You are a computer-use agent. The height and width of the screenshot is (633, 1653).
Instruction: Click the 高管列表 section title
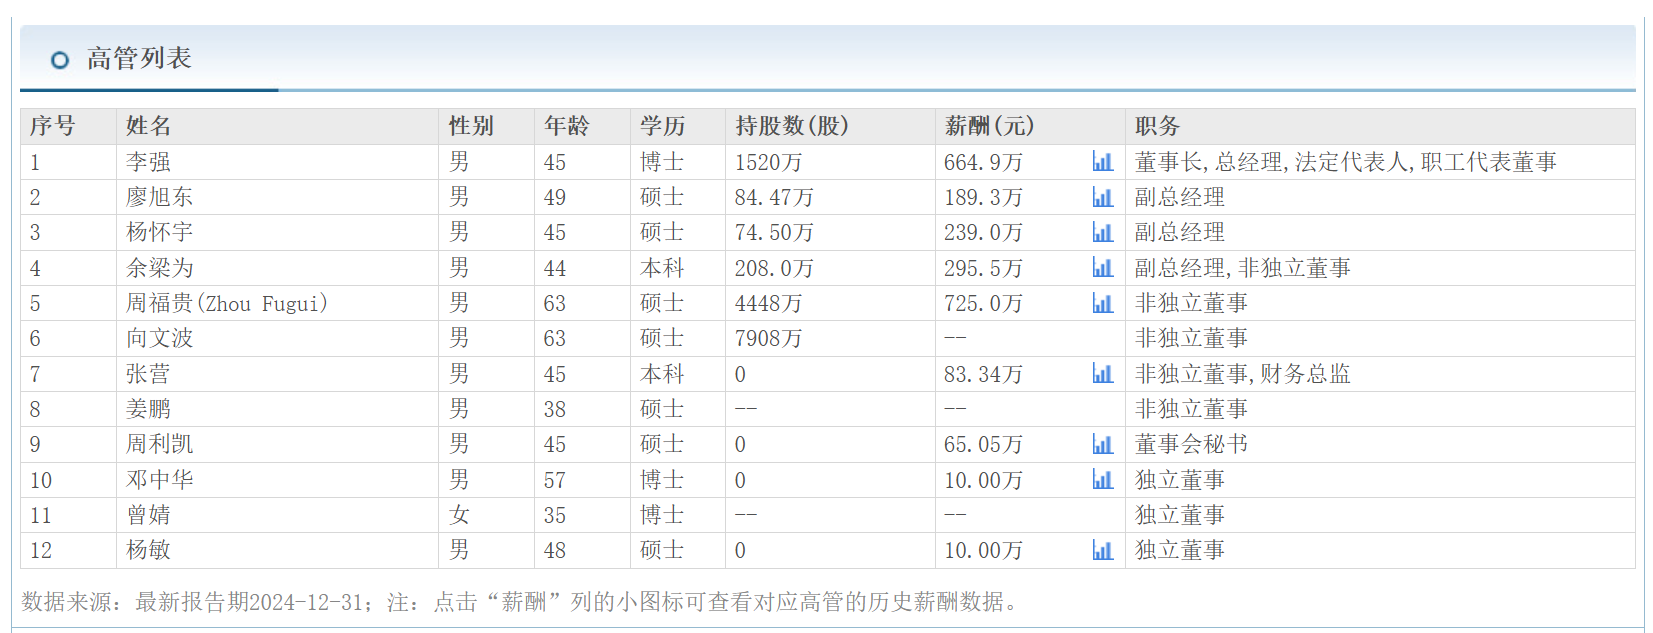139,58
